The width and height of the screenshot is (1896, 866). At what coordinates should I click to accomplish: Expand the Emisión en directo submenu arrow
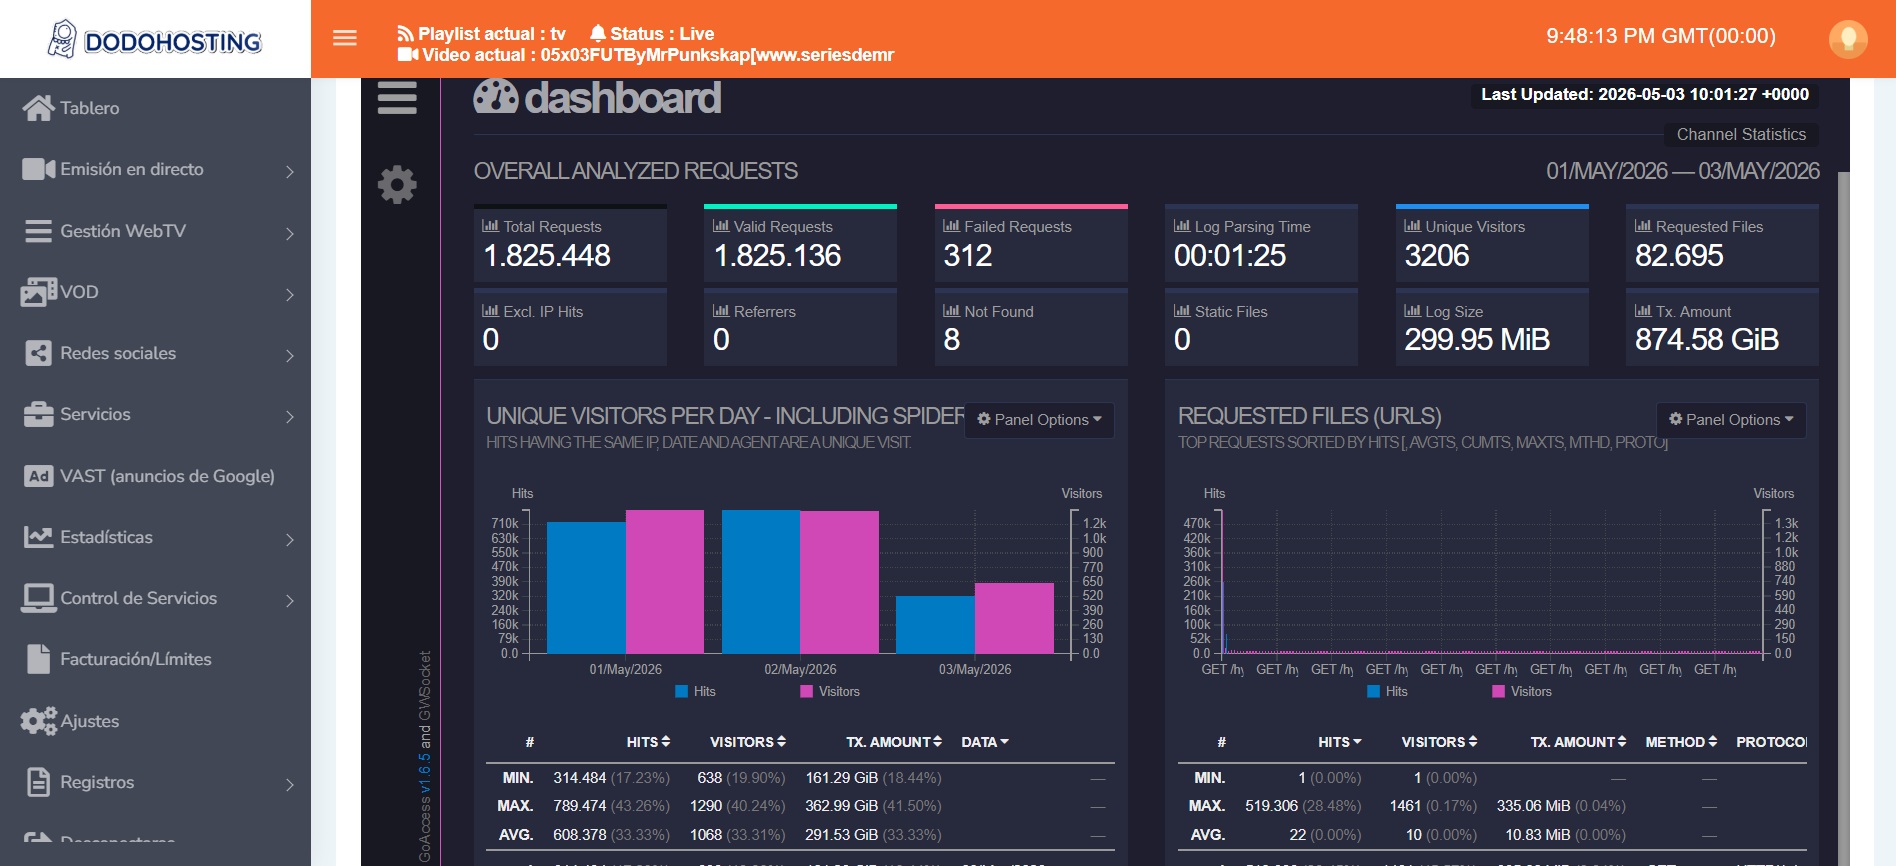pyautogui.click(x=290, y=171)
